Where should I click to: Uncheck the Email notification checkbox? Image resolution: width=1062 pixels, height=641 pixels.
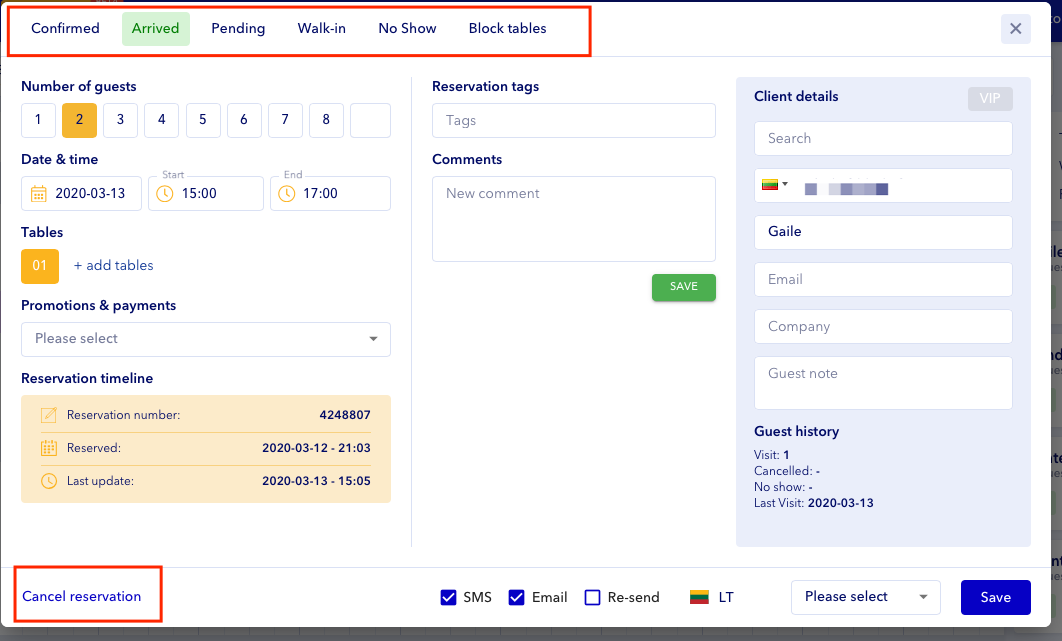[516, 597]
